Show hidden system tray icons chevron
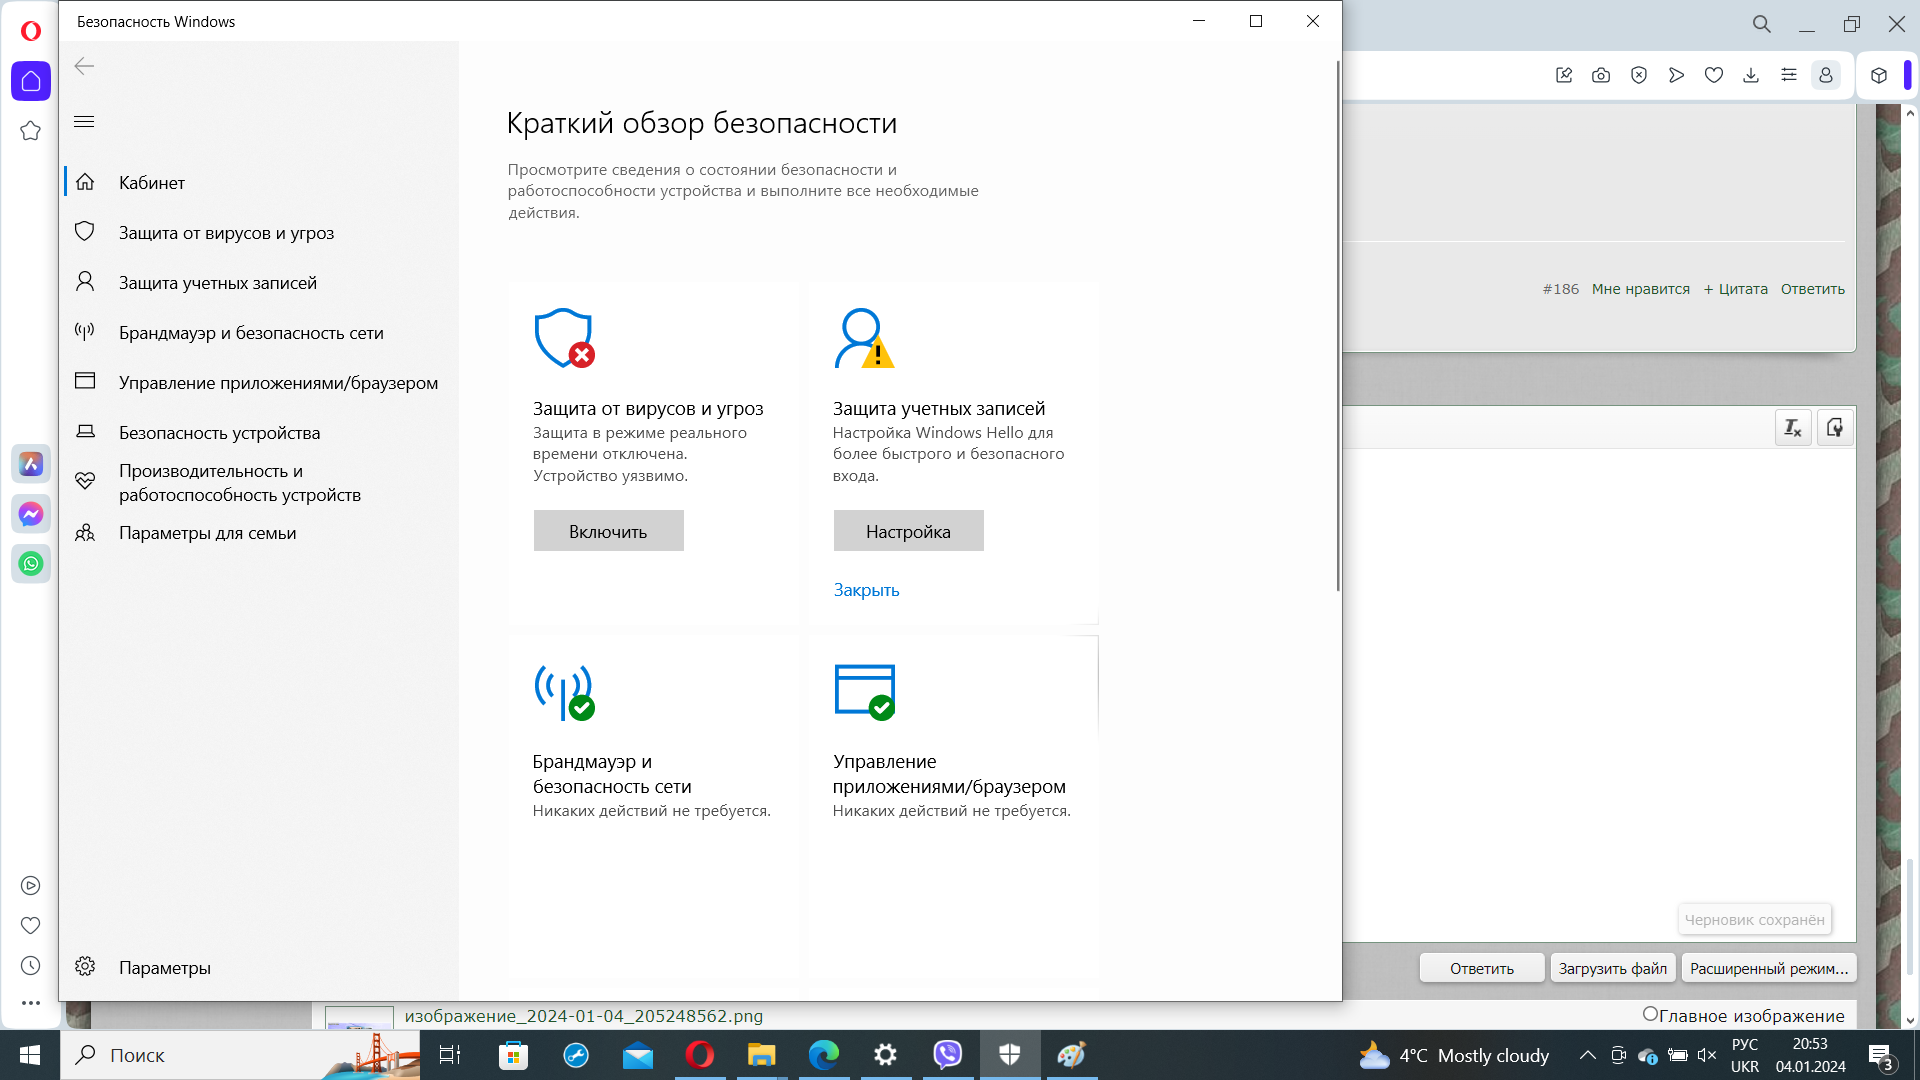The image size is (1920, 1080). point(1587,1055)
